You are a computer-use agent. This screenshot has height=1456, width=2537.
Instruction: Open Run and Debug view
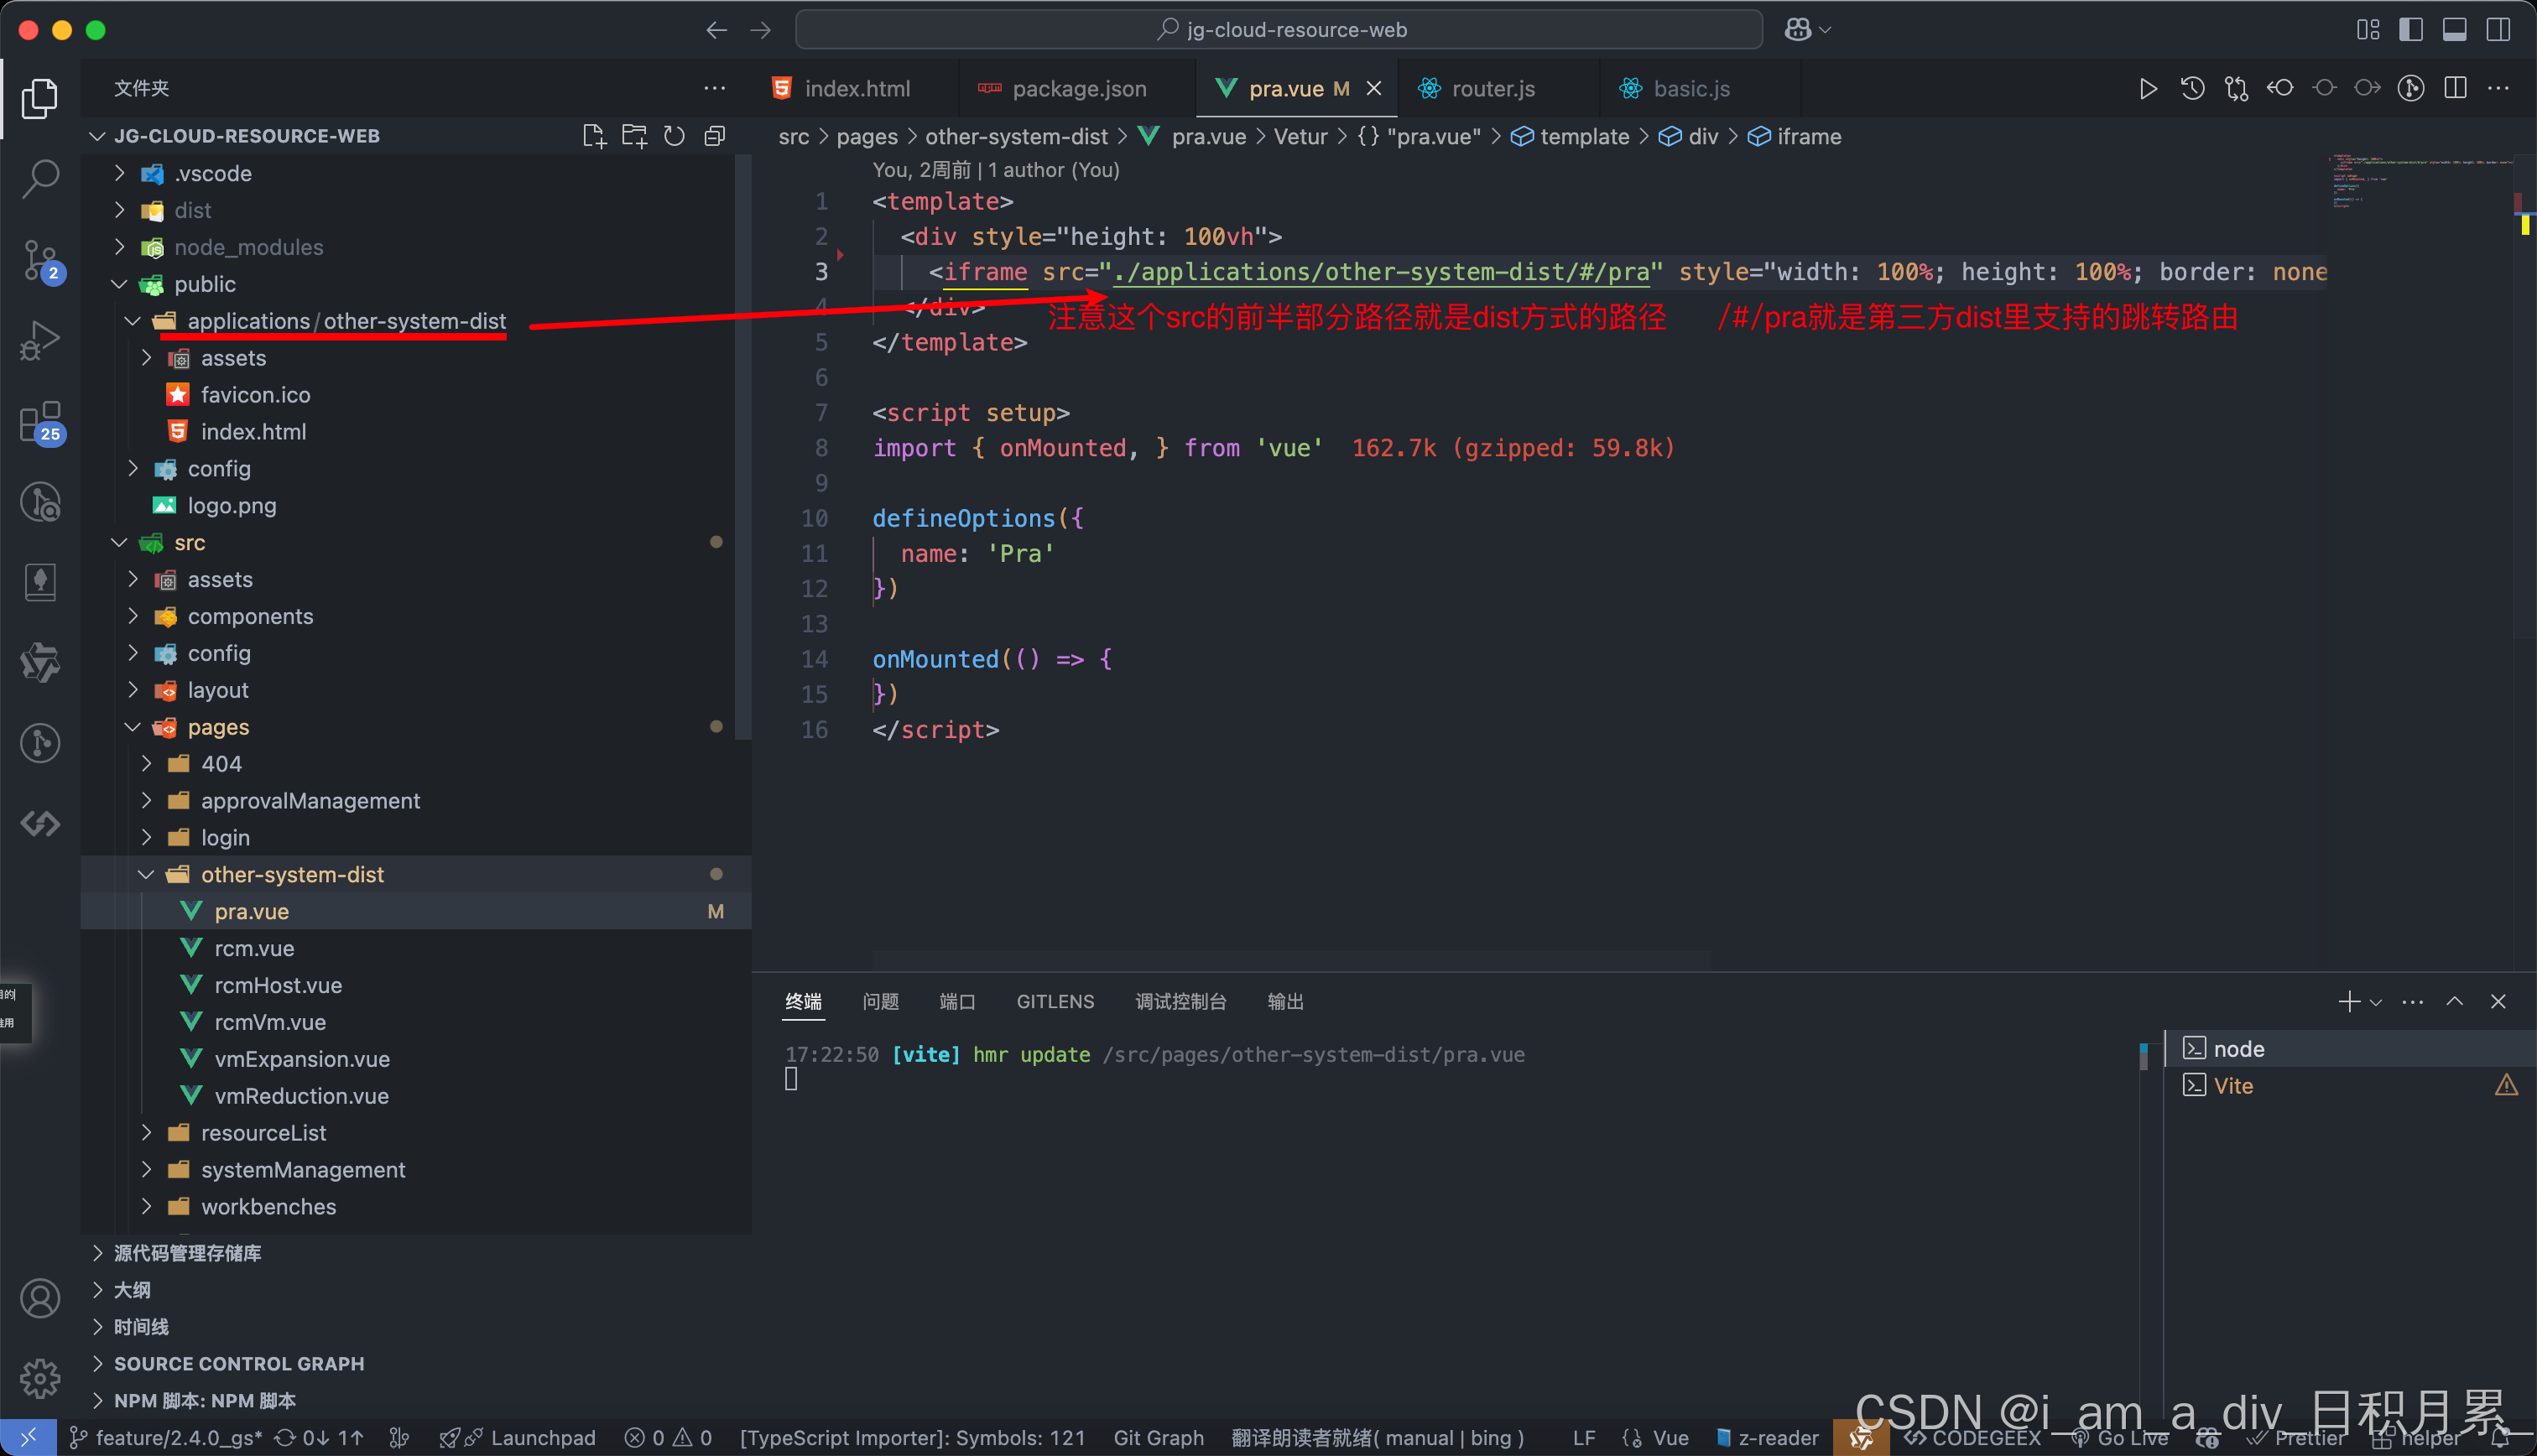click(40, 340)
